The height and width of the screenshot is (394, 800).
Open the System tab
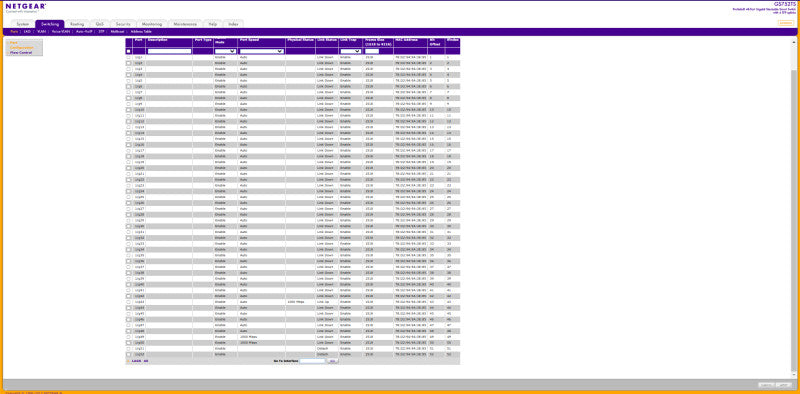pos(22,24)
